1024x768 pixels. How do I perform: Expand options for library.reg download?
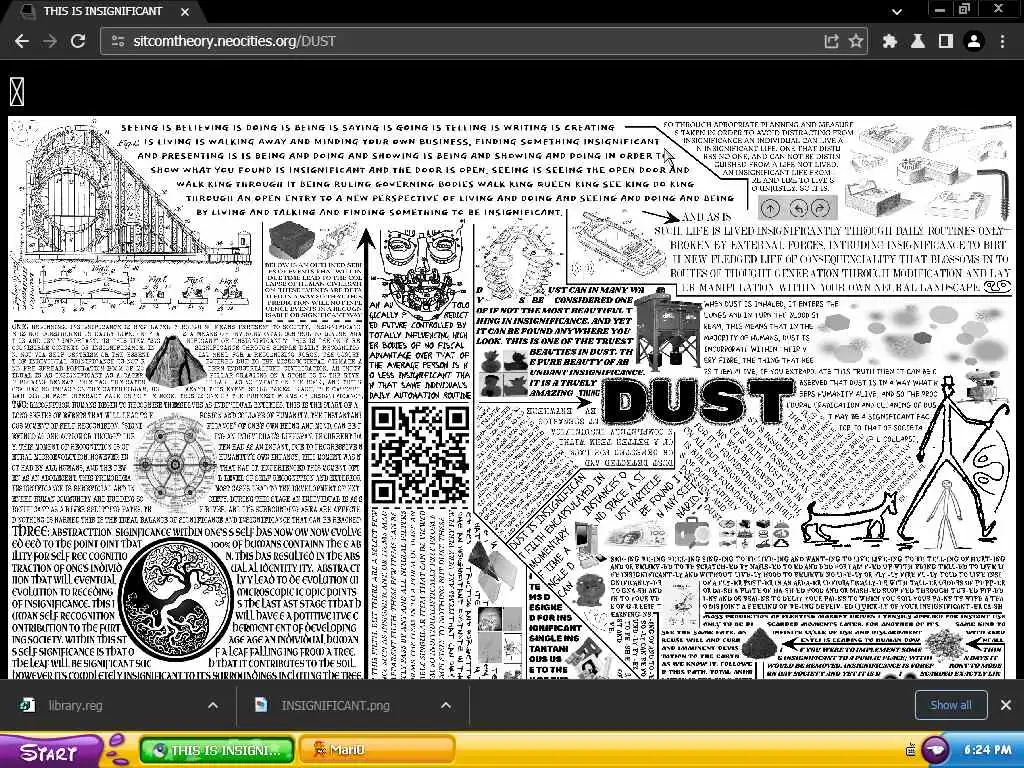[x=213, y=705]
